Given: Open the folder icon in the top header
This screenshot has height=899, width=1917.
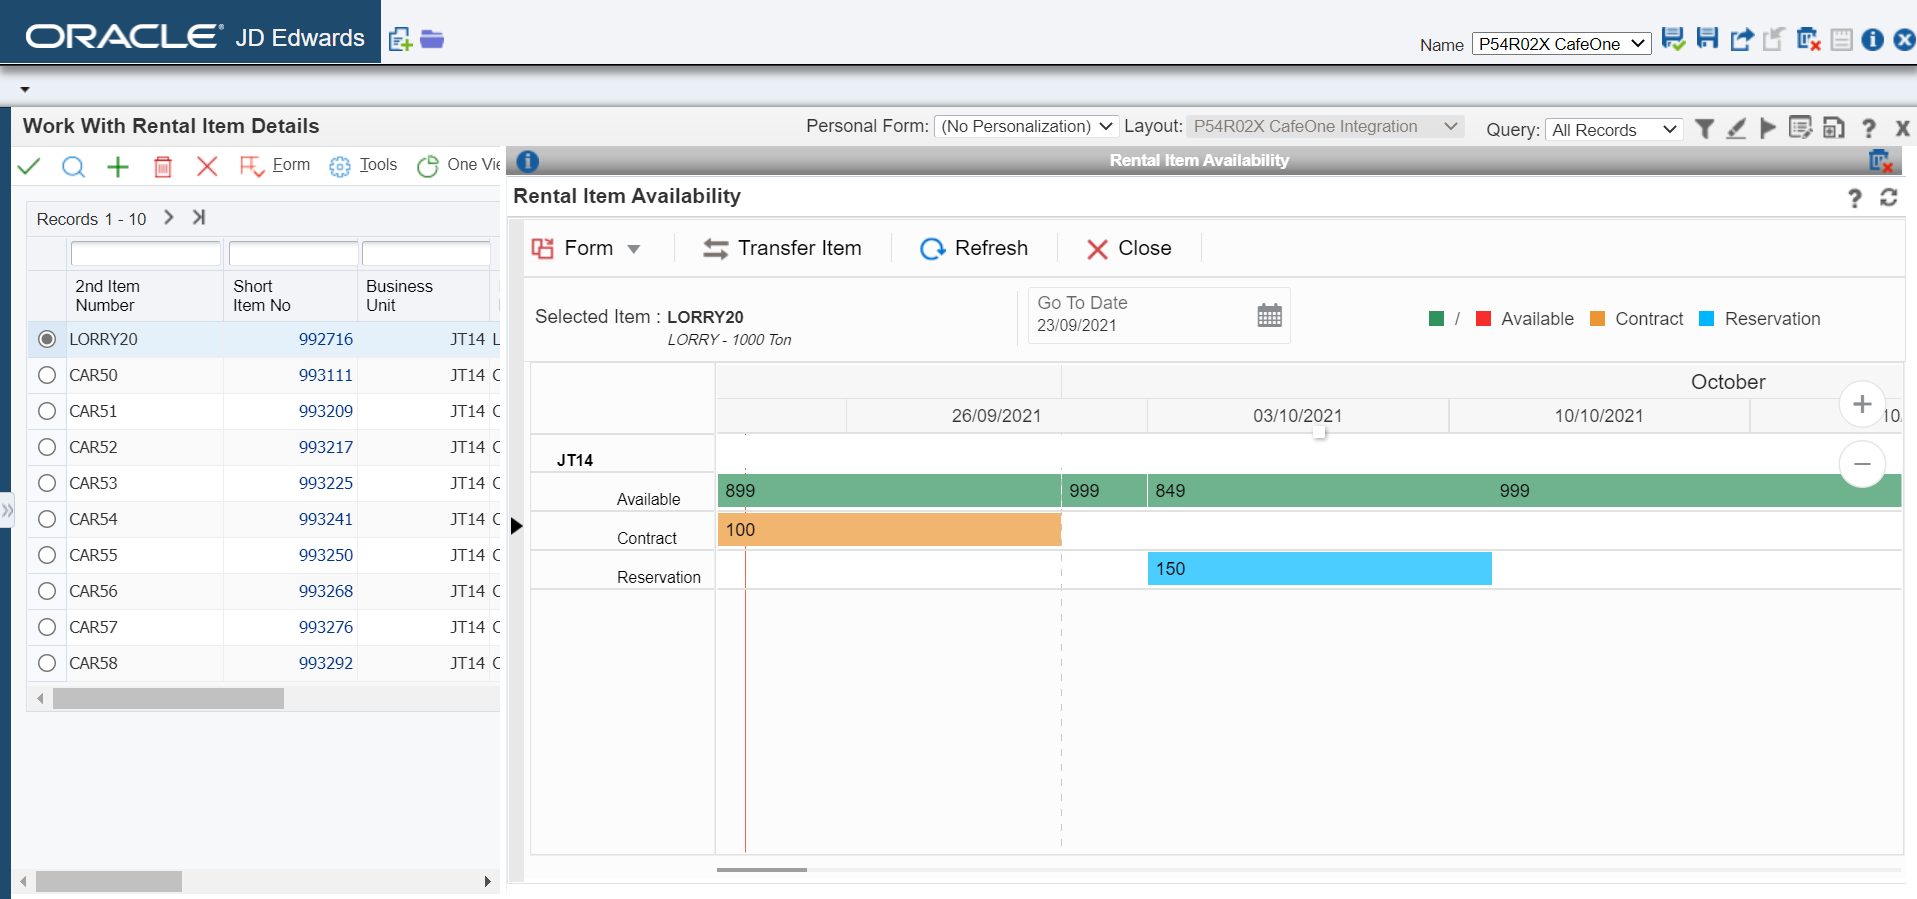Looking at the screenshot, I should click(x=432, y=39).
